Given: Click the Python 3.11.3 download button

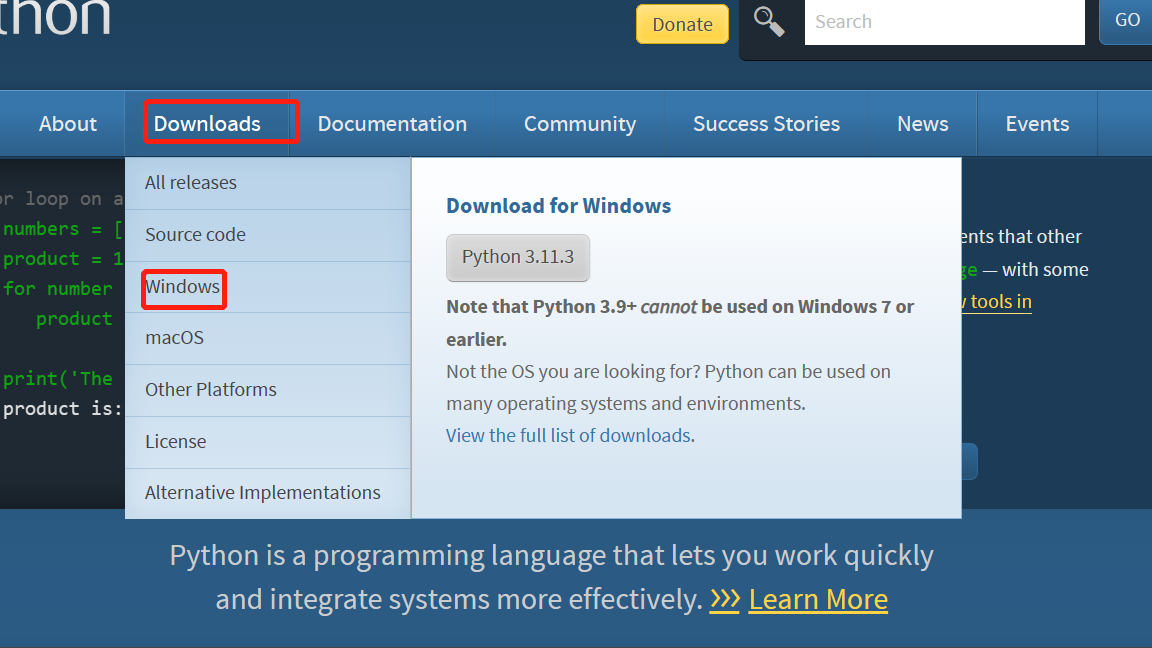Looking at the screenshot, I should coord(518,257).
